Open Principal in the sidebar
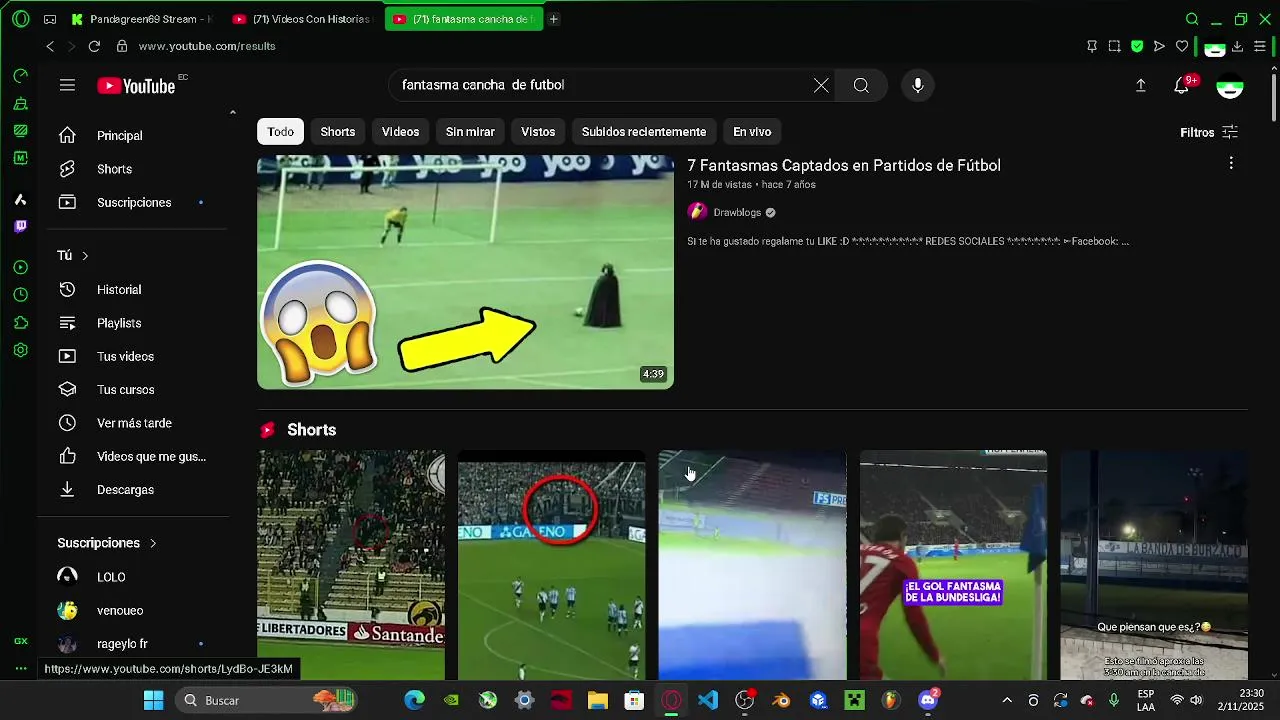 [134, 136]
